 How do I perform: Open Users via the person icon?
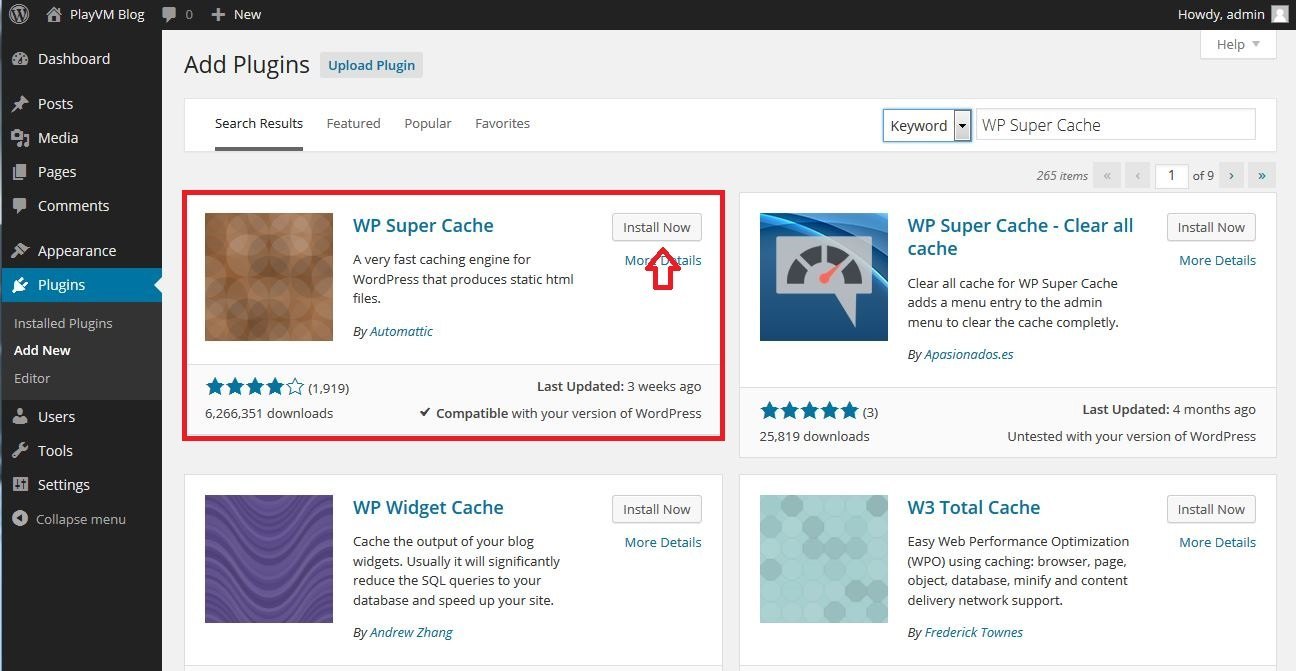[x=22, y=416]
